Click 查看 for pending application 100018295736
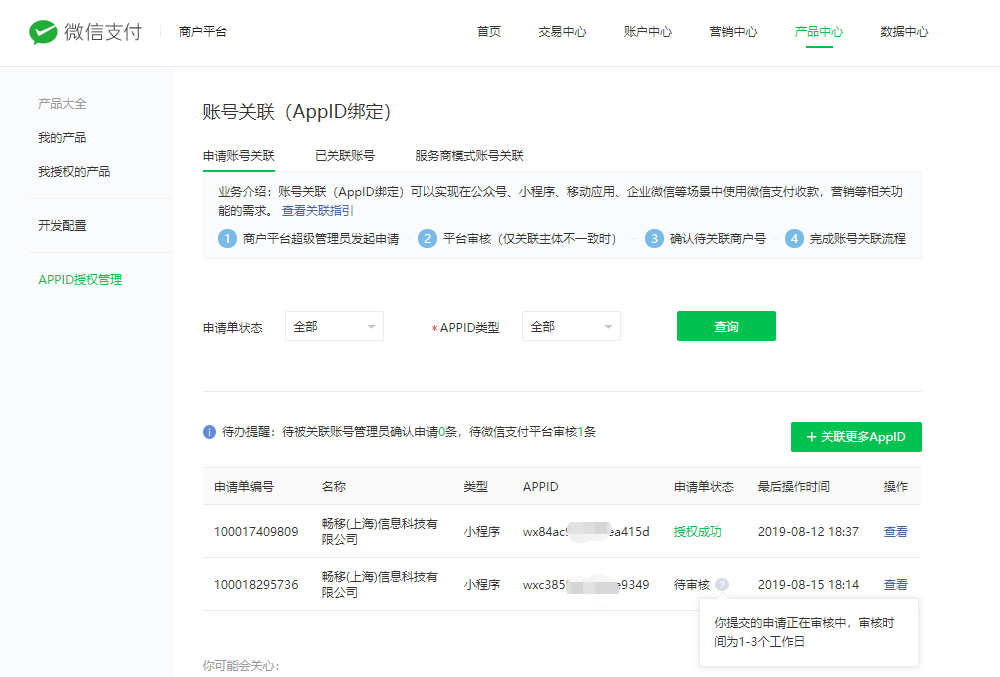Screen dimensions: 1000x677 coord(895,585)
